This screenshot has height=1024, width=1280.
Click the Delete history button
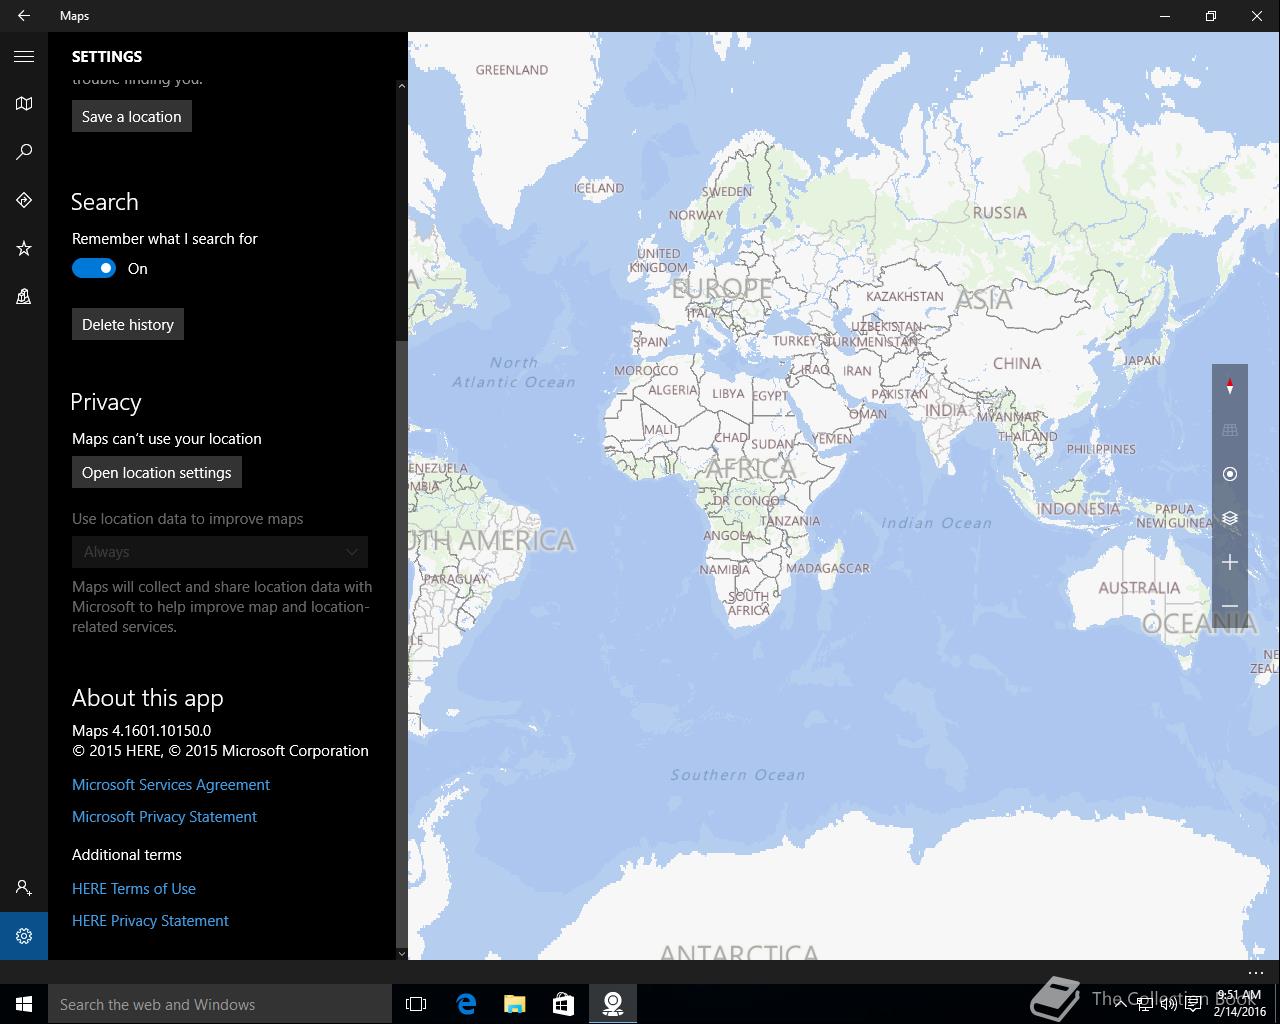[128, 324]
